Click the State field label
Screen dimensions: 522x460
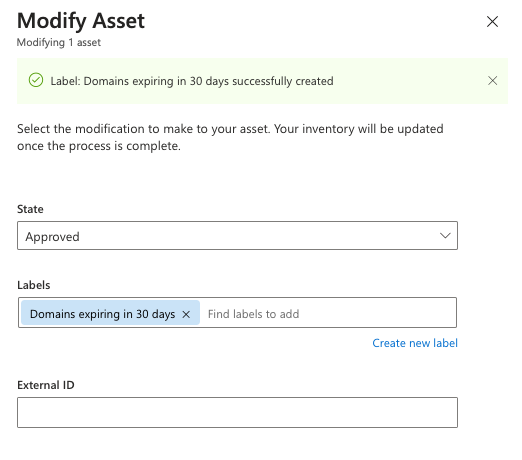click(30, 209)
